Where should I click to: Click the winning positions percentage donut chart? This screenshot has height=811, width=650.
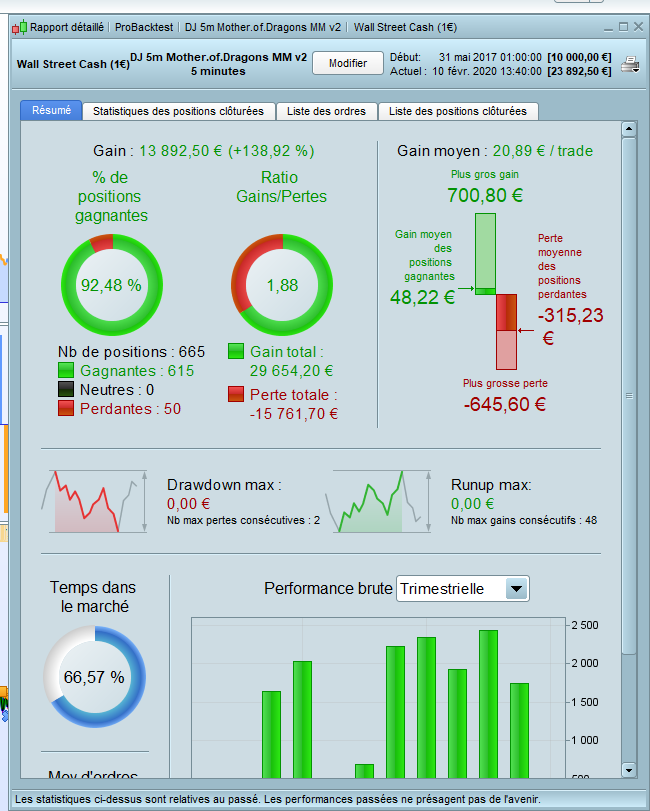point(112,285)
